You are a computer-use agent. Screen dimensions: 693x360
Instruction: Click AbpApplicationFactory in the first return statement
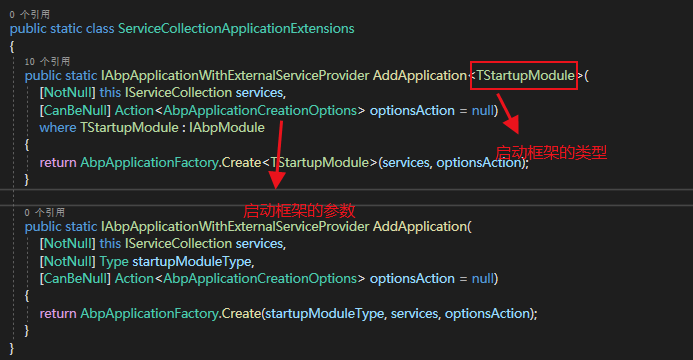click(149, 163)
